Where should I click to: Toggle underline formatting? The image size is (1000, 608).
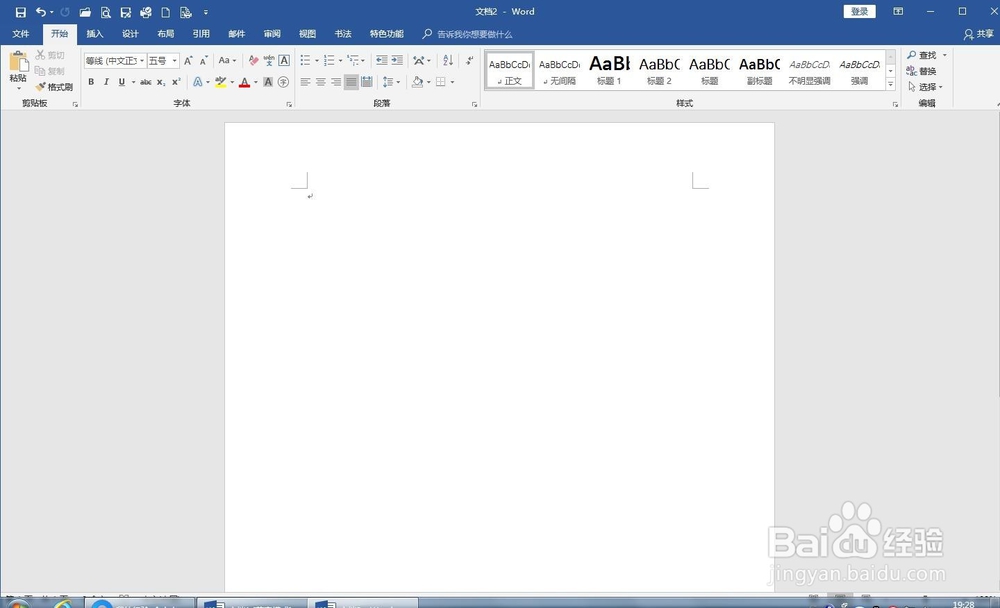[121, 82]
